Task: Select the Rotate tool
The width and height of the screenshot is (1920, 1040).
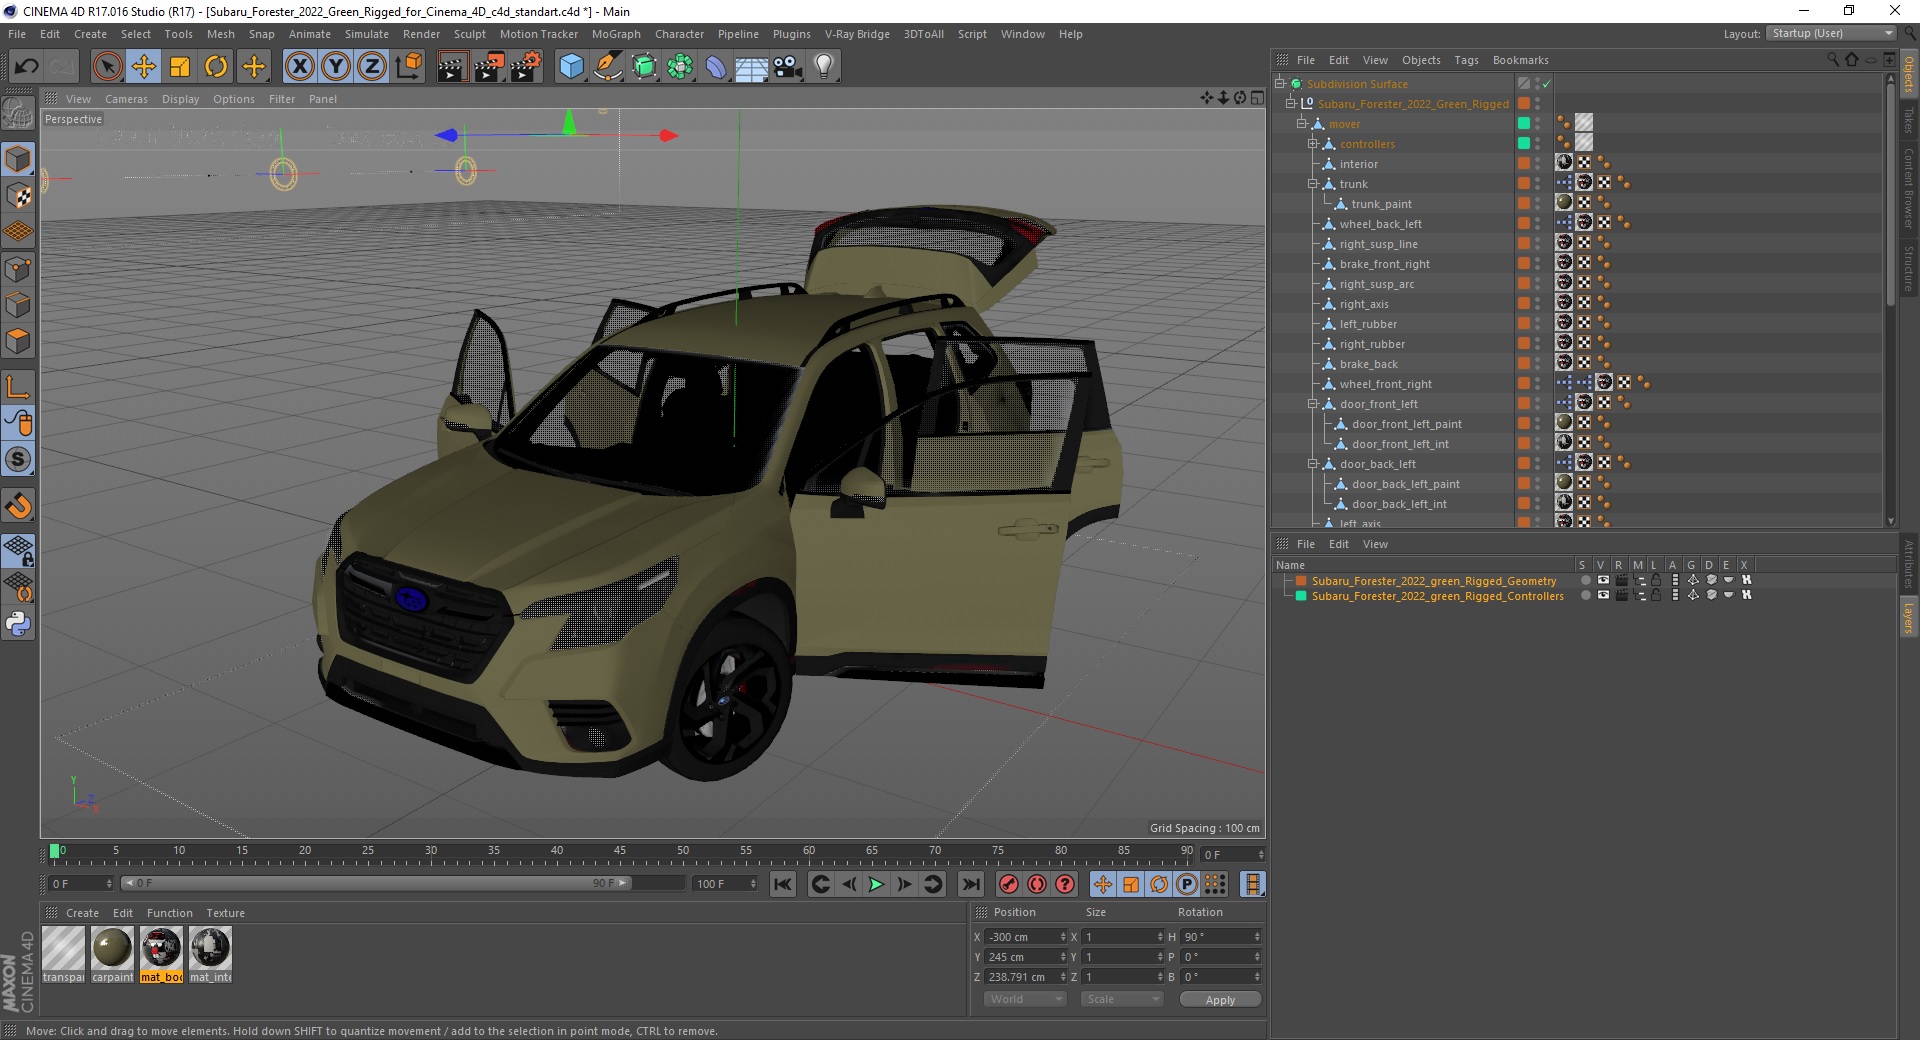Action: 216,67
